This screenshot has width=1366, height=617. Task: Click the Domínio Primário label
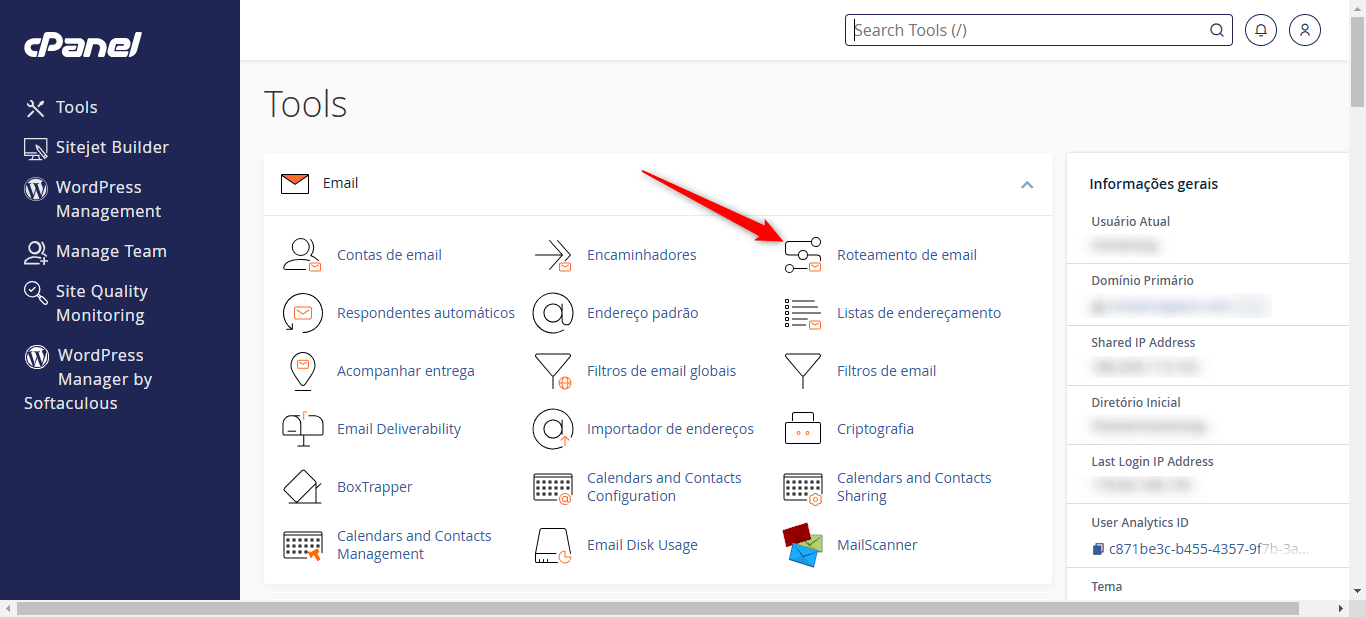click(x=1142, y=281)
